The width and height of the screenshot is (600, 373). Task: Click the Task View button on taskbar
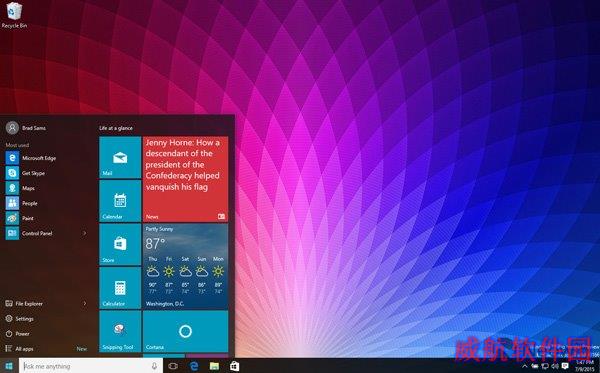173,366
